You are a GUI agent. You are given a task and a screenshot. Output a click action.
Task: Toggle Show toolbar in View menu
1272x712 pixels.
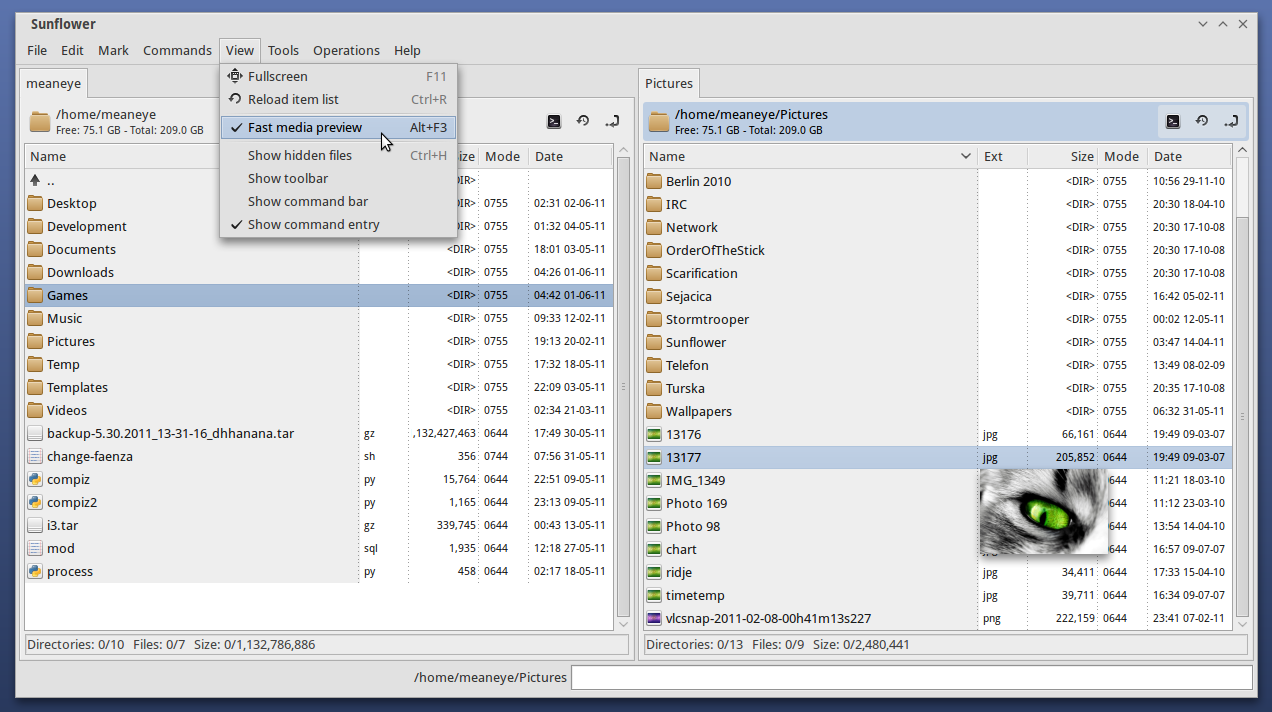[x=288, y=178]
